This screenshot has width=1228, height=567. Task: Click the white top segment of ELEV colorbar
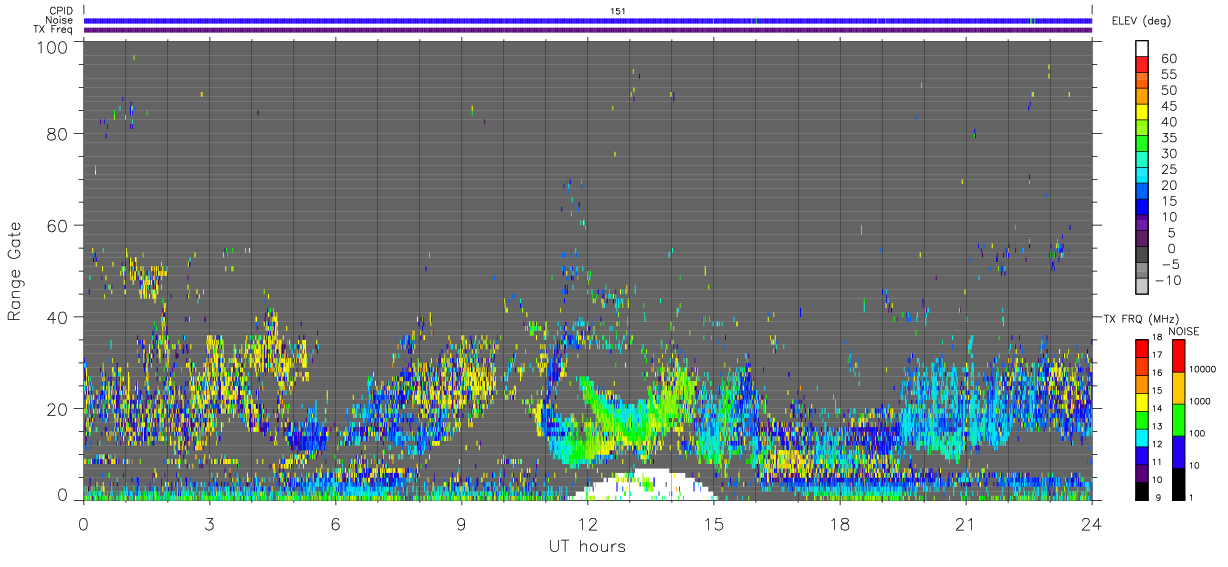tap(1142, 49)
